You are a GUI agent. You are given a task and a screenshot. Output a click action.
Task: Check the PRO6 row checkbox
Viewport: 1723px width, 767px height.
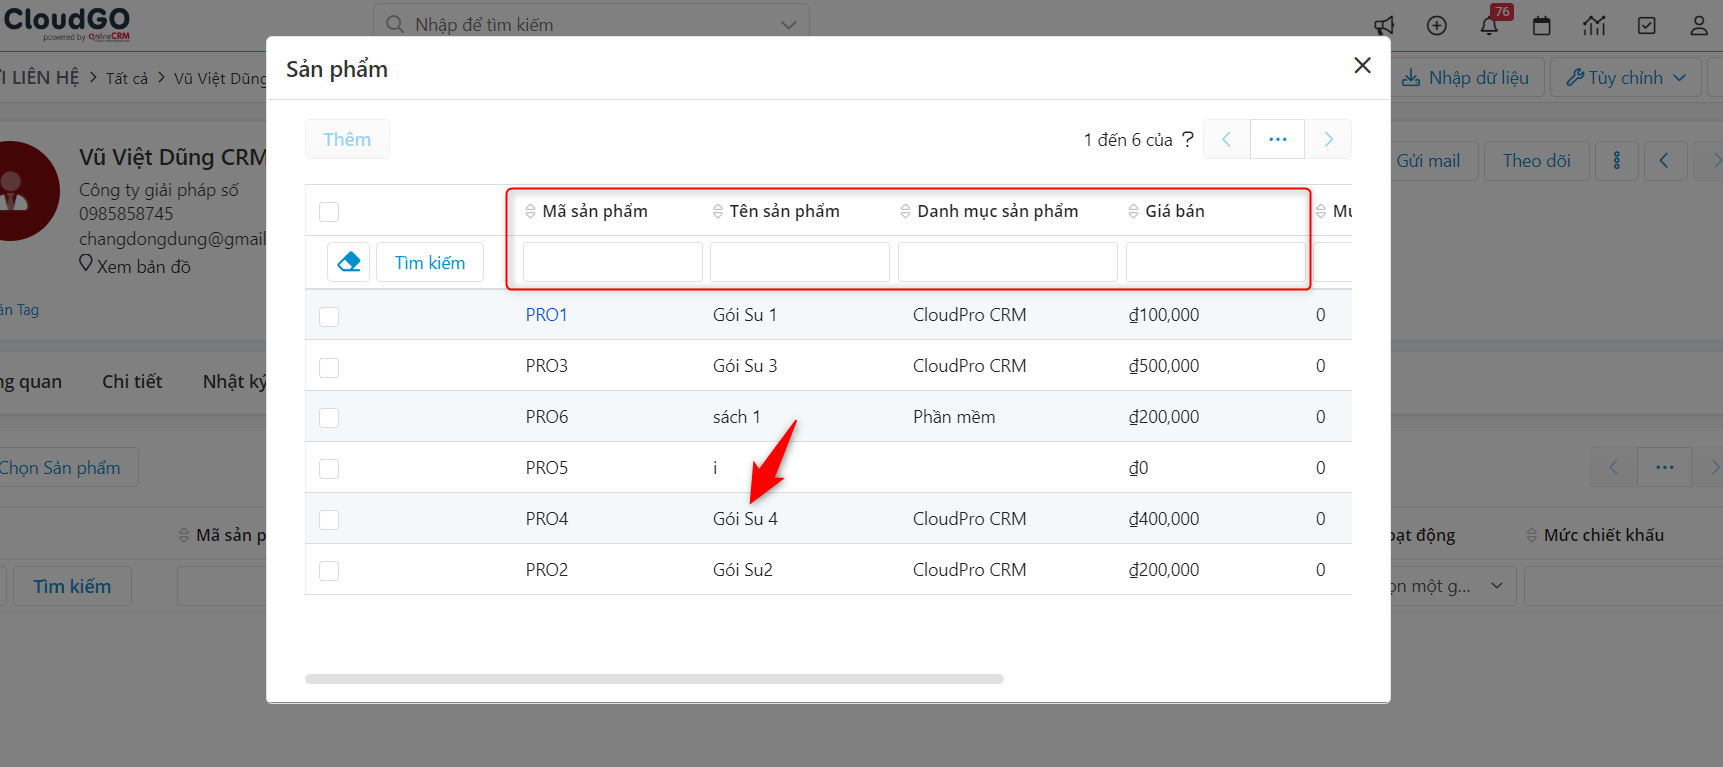pos(329,418)
